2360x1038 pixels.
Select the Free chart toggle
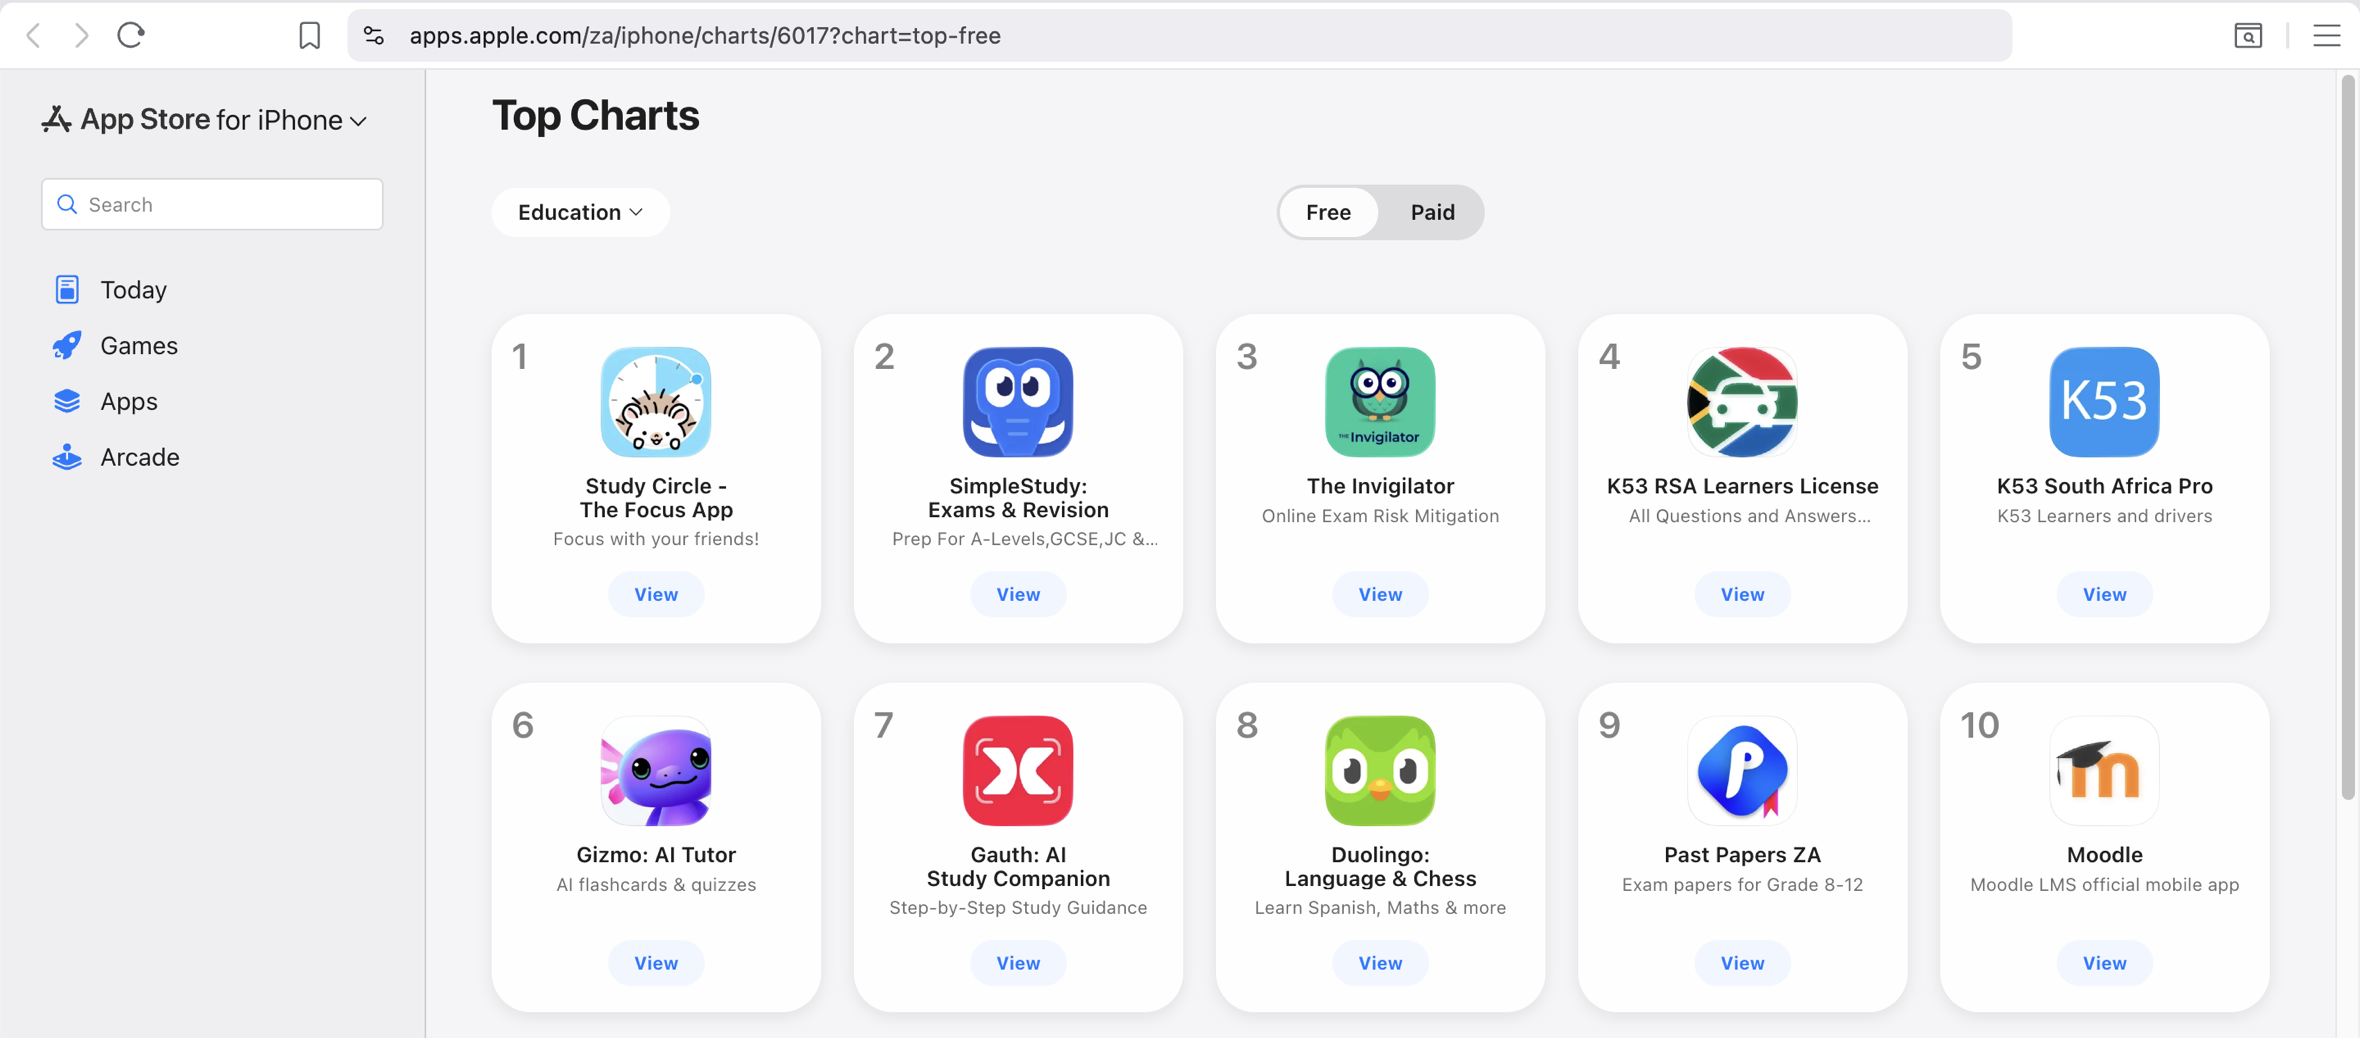(x=1328, y=212)
